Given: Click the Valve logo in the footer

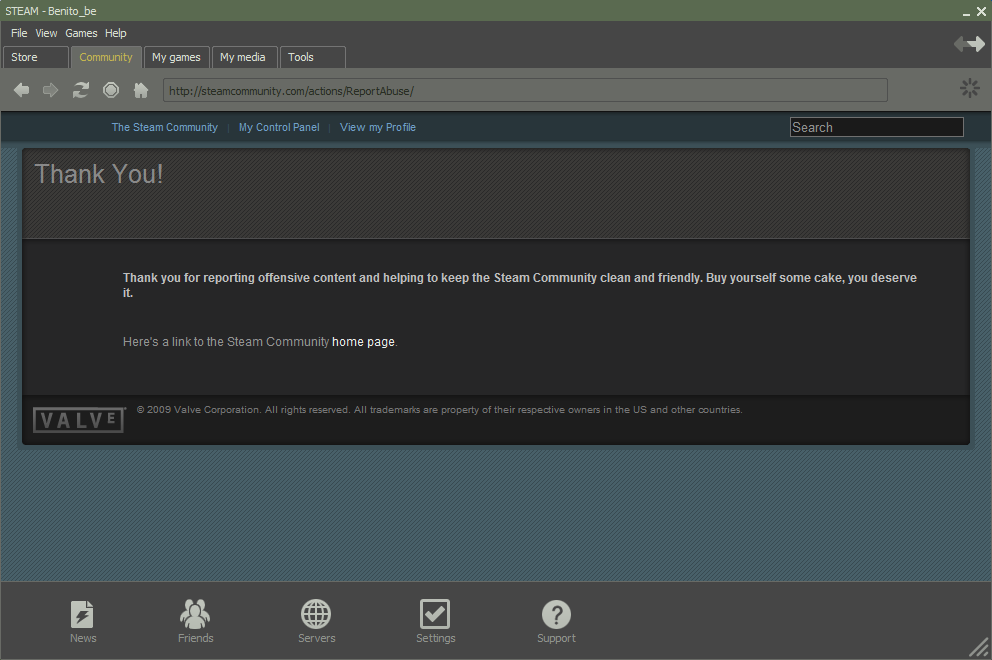Looking at the screenshot, I should pyautogui.click(x=78, y=420).
